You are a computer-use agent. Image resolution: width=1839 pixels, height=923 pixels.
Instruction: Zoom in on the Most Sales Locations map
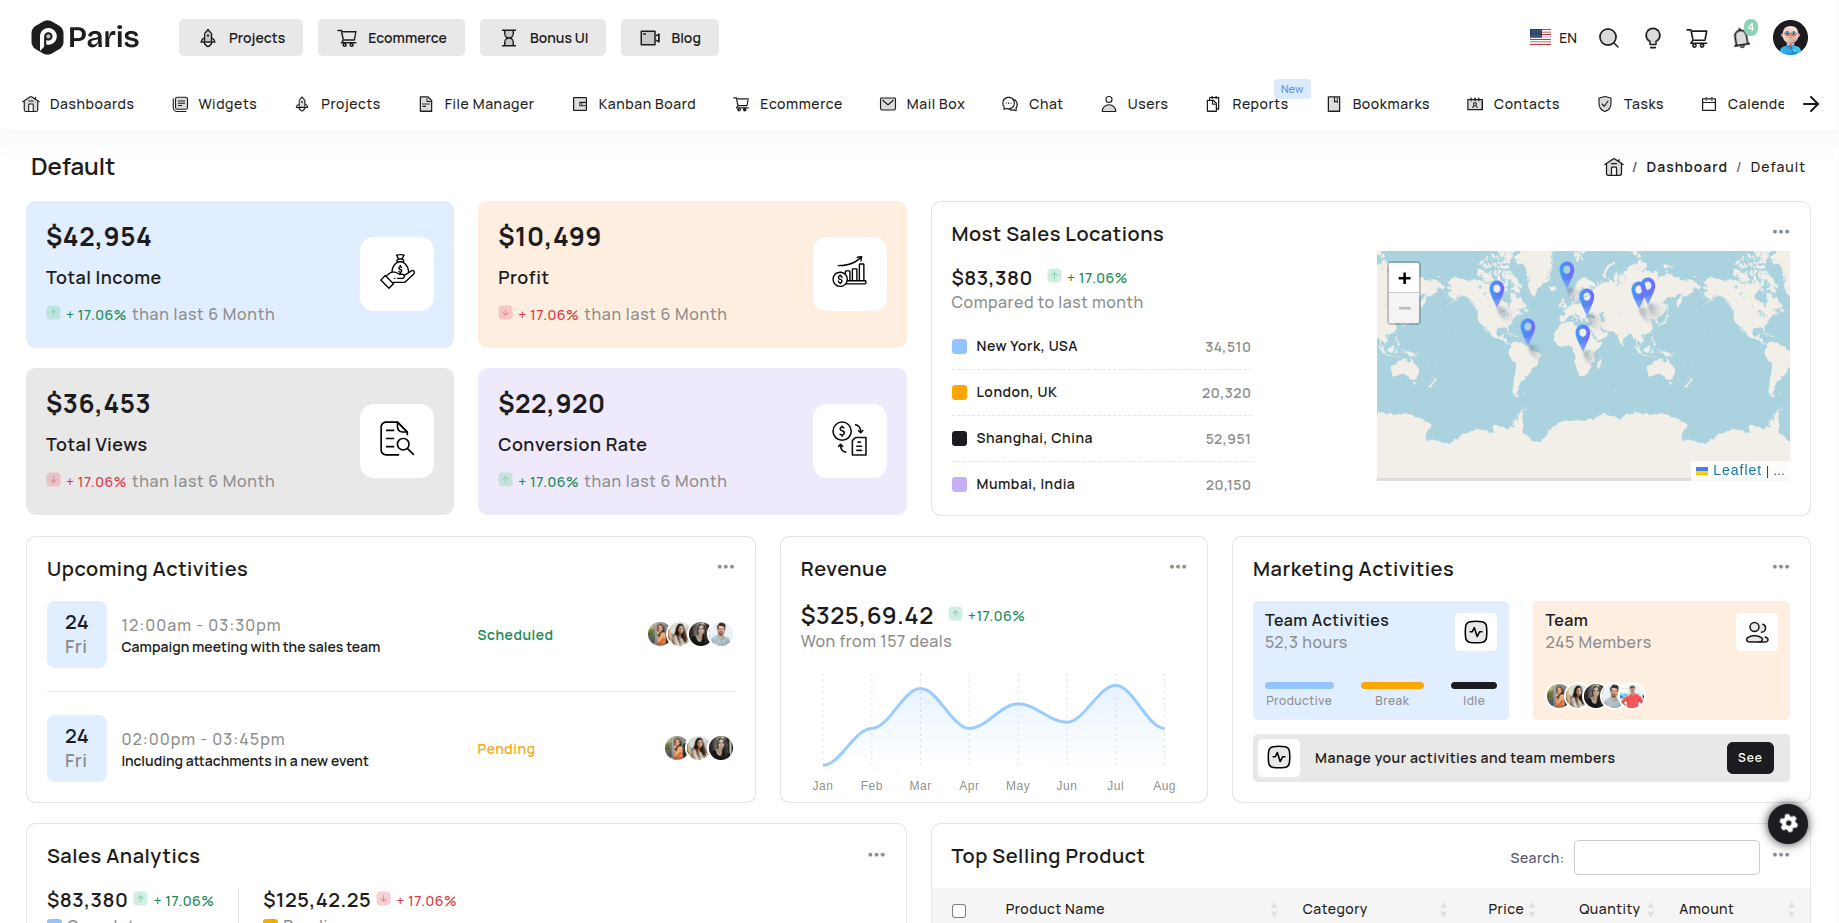tap(1404, 277)
